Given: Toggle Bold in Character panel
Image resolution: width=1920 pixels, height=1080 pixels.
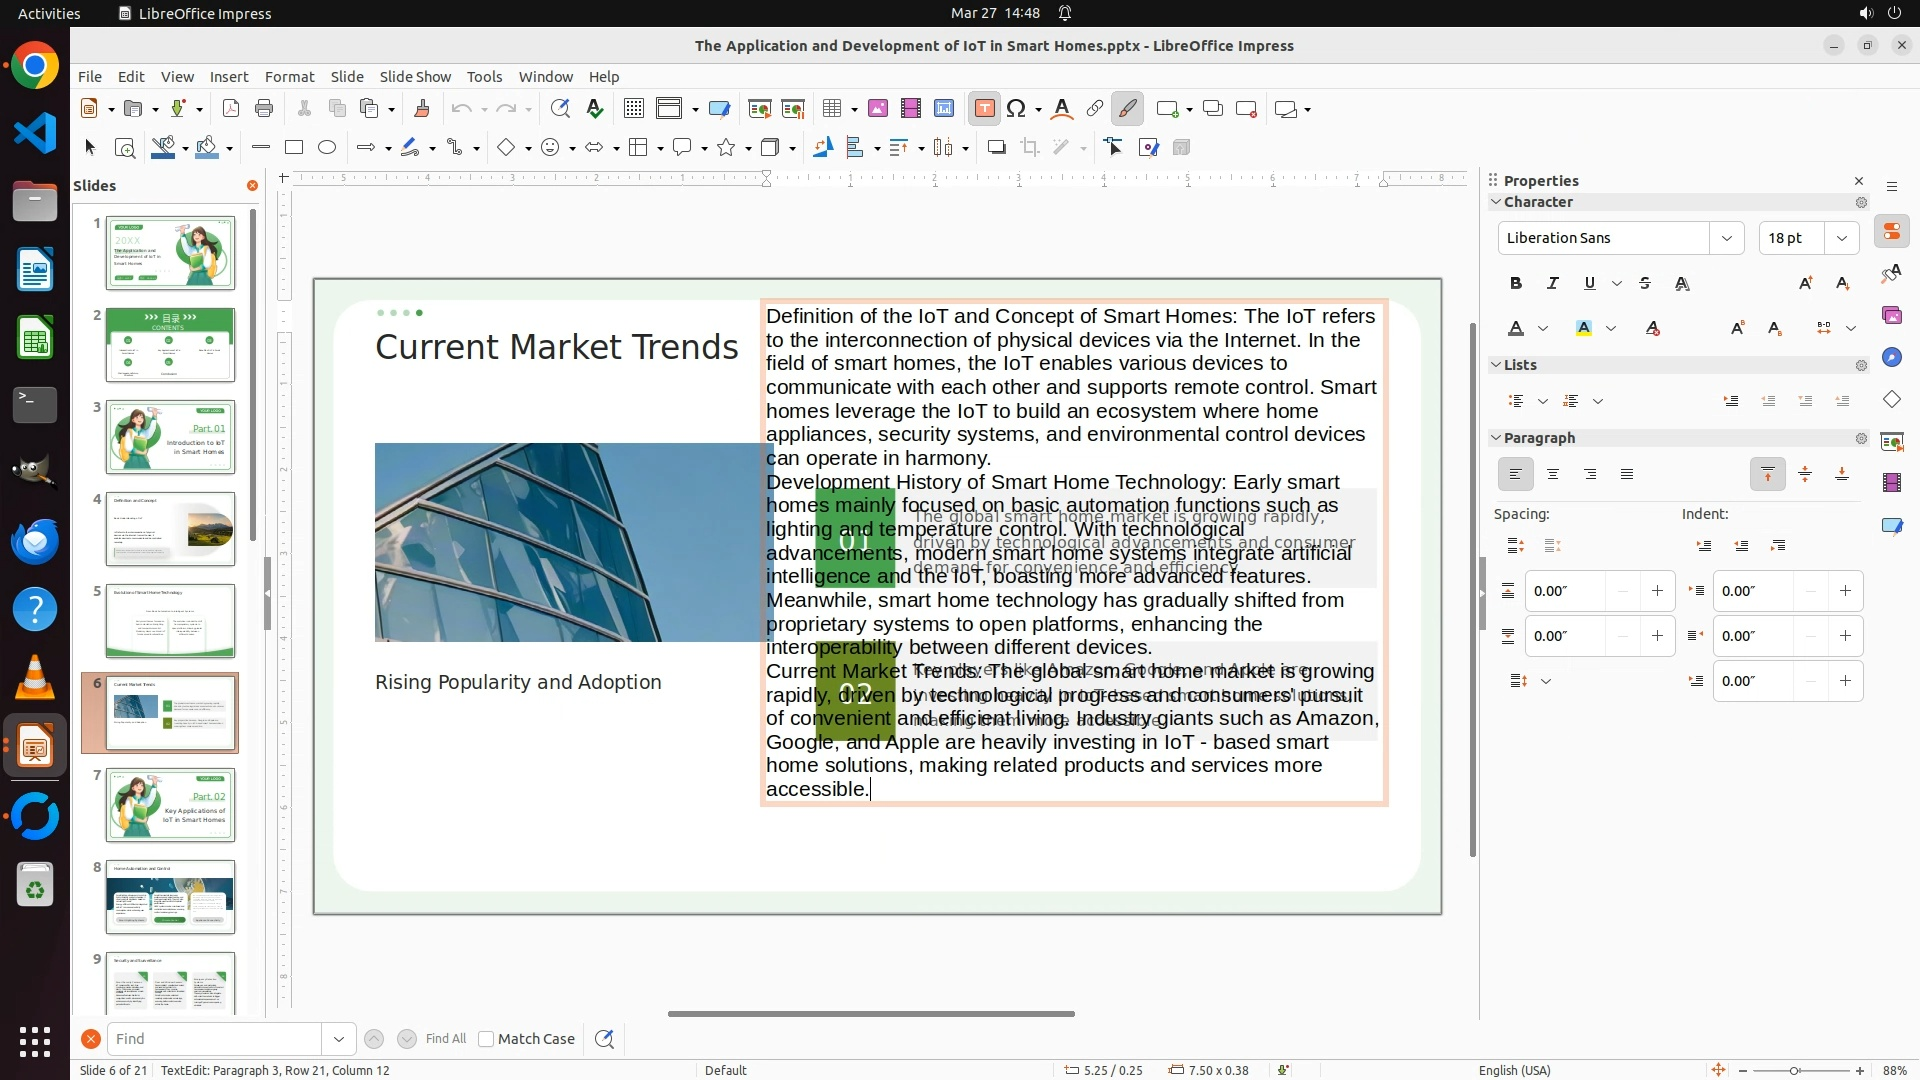Looking at the screenshot, I should tap(1516, 284).
